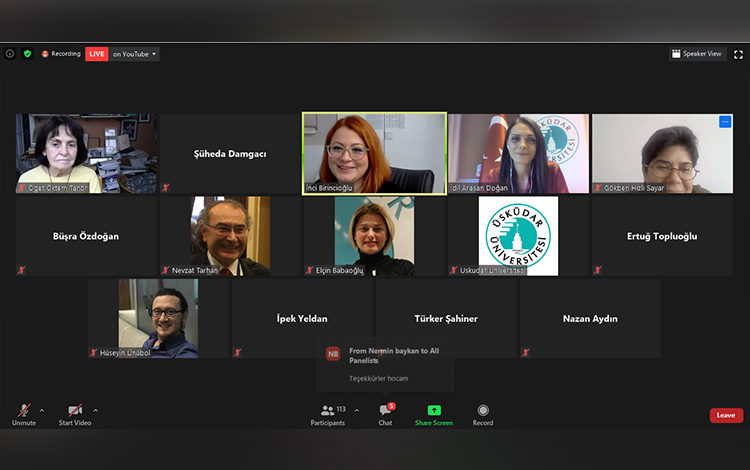Select İnci Birincioğlu's video tile
The height and width of the screenshot is (470, 750).
point(374,152)
